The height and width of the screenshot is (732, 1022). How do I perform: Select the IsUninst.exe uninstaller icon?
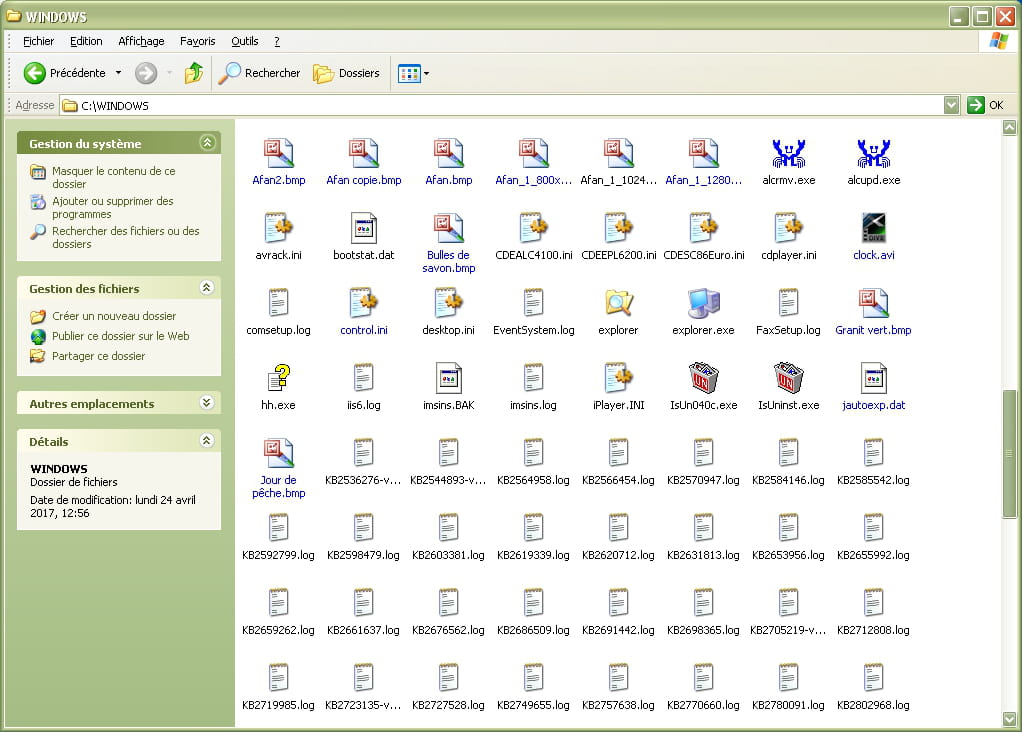coord(788,379)
